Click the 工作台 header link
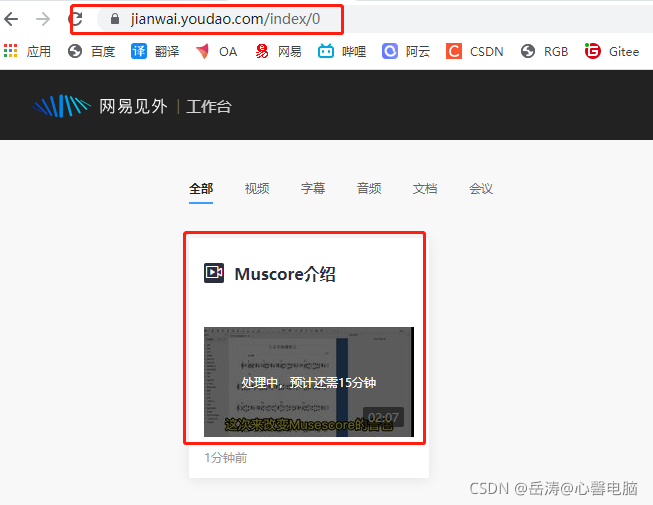Image resolution: width=653 pixels, height=505 pixels. (209, 106)
